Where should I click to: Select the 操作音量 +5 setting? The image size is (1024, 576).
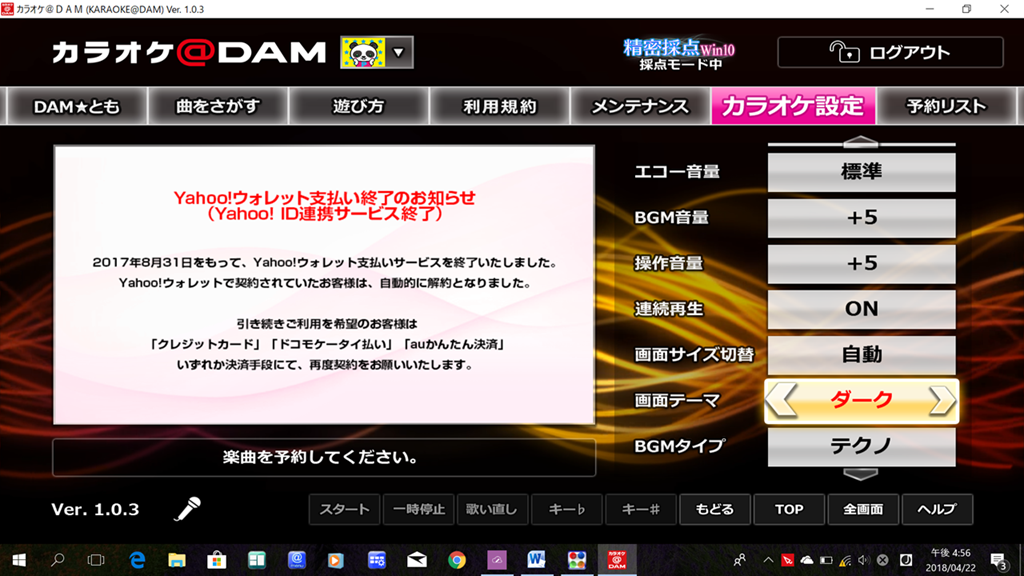pyautogui.click(x=861, y=263)
